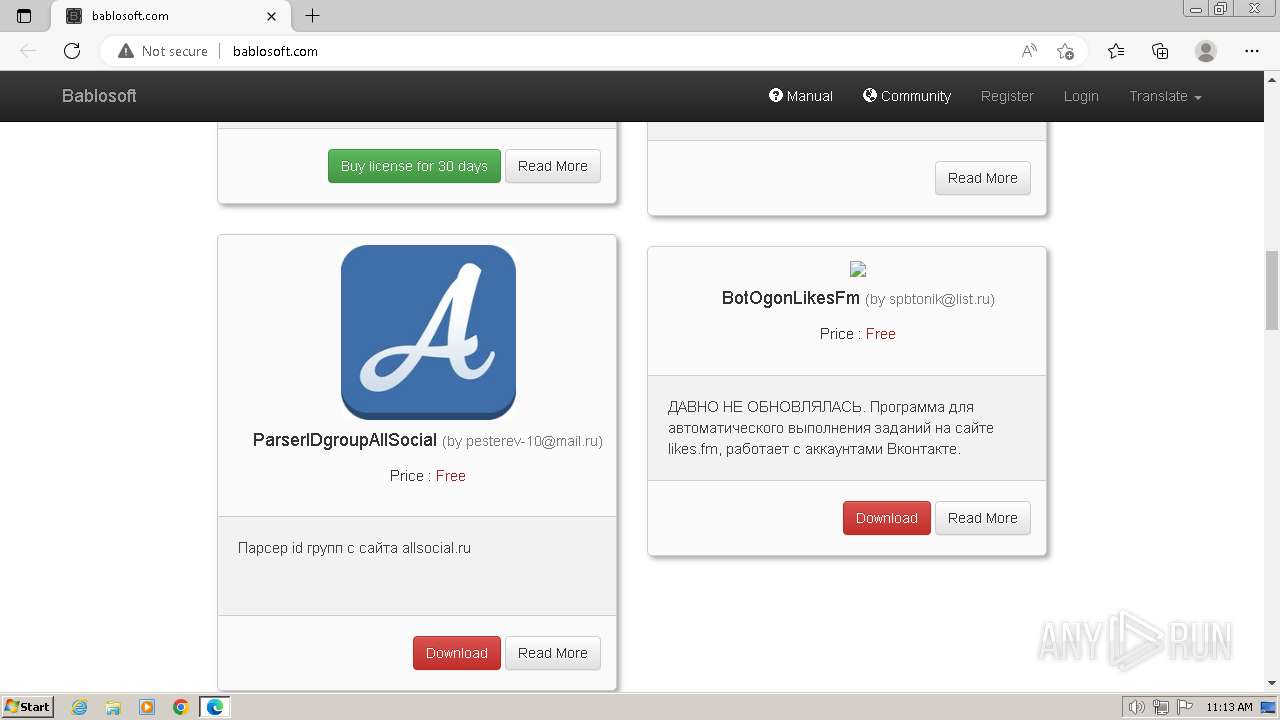Viewport: 1280px width, 720px height.
Task: Open the Action Center flag icon
Action: (x=1184, y=707)
